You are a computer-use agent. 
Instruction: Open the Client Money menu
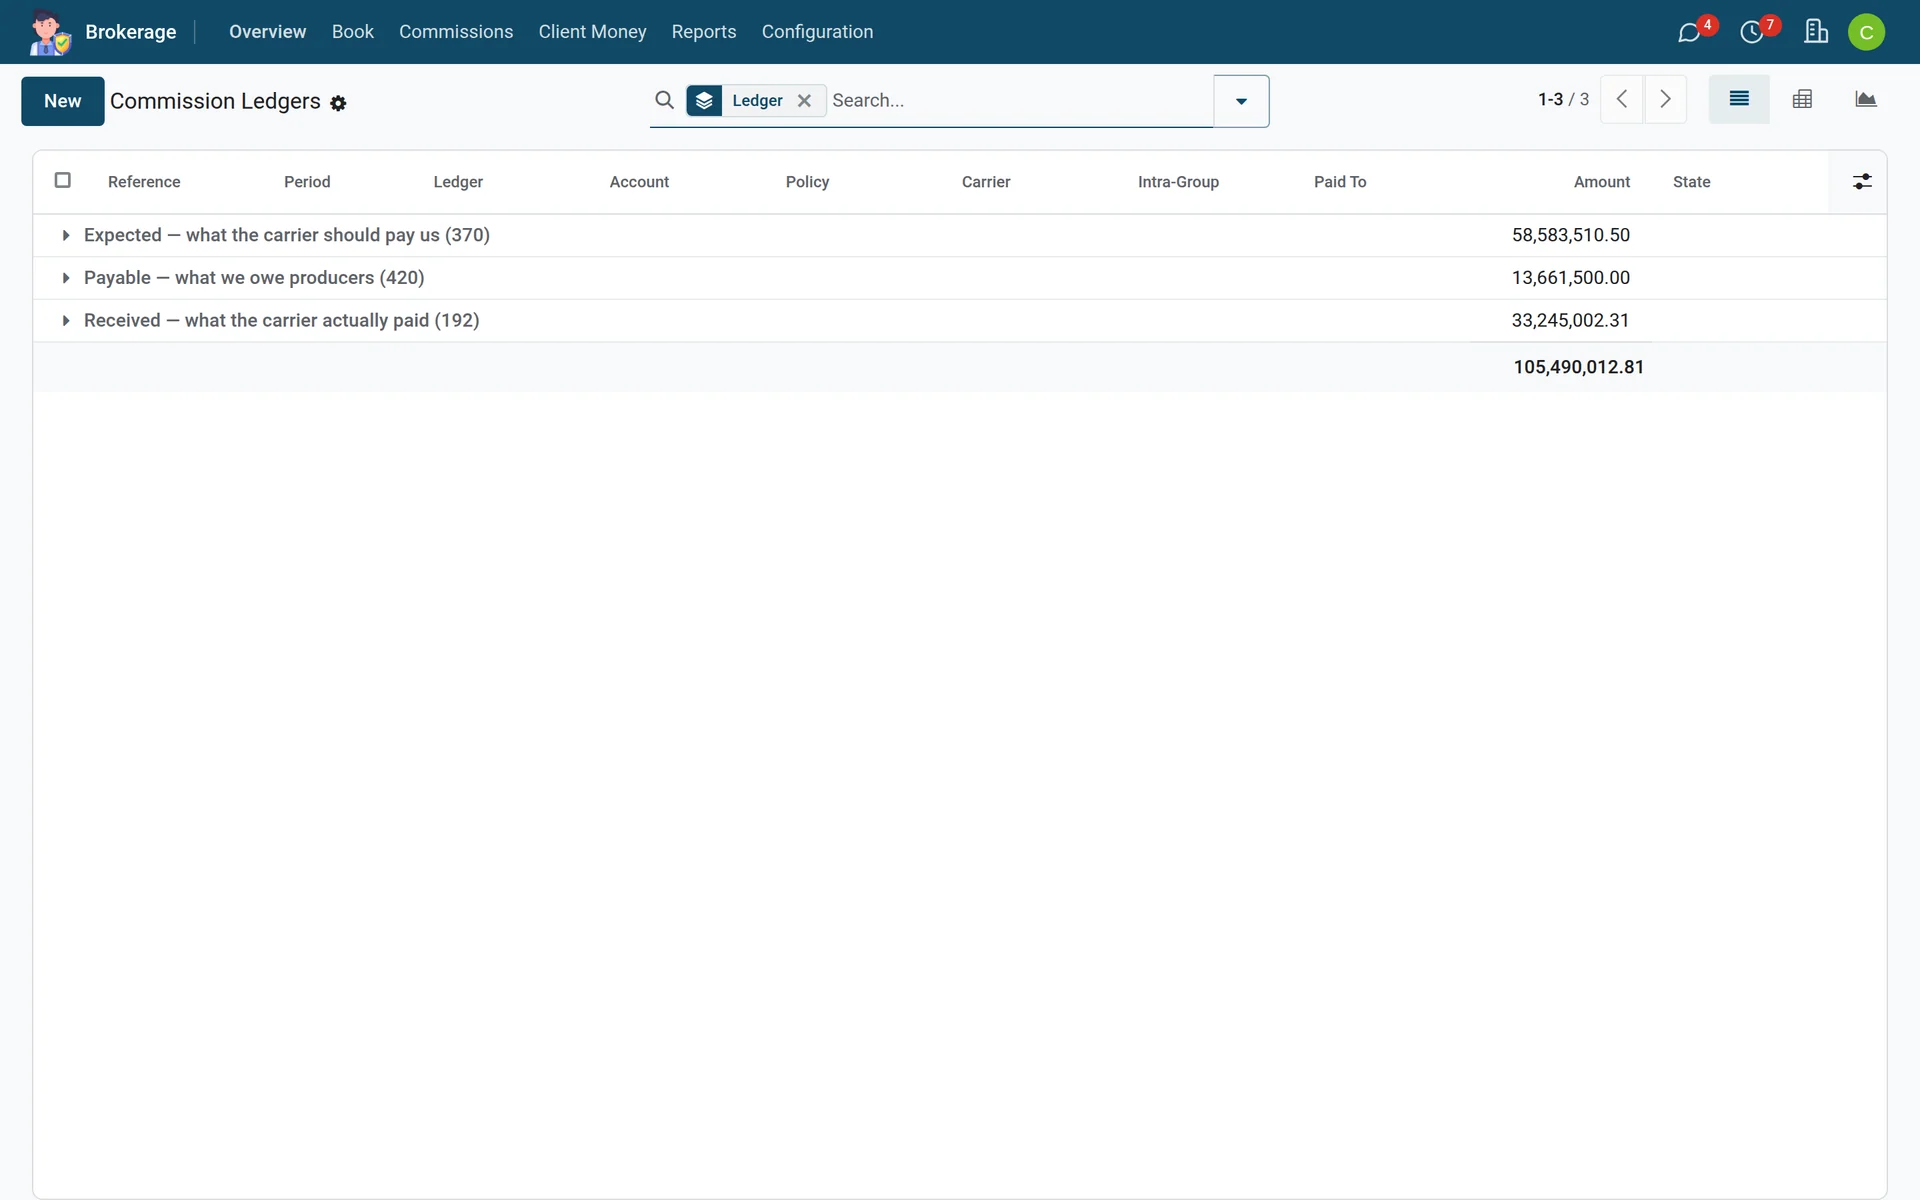coord(592,32)
